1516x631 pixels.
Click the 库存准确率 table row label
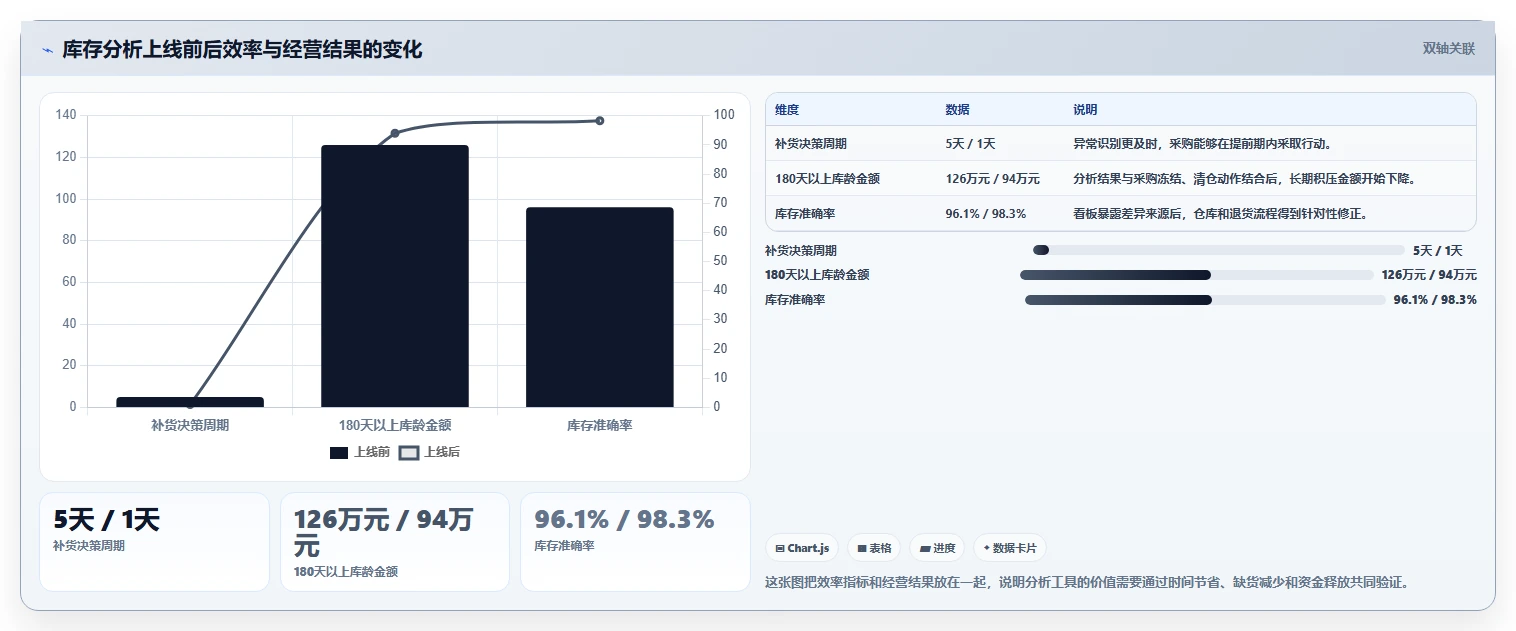point(805,214)
